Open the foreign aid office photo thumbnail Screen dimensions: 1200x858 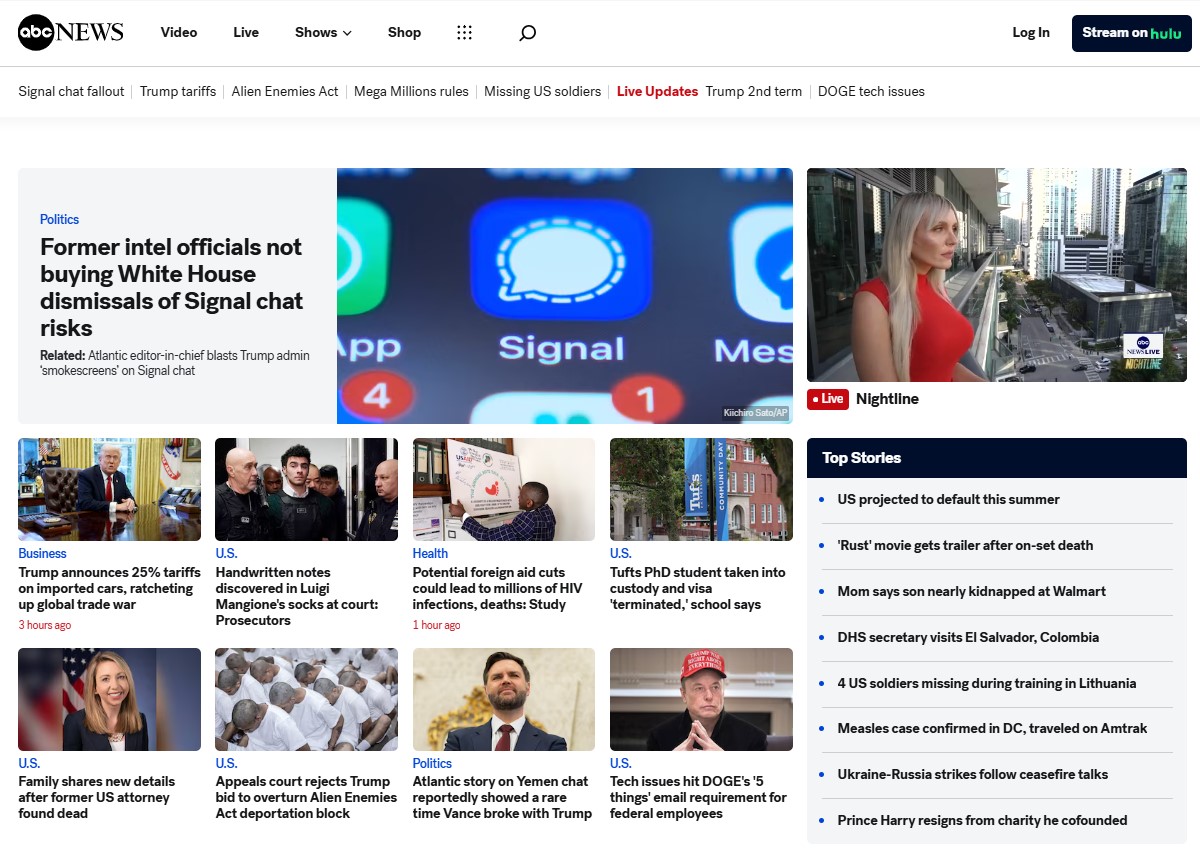coord(504,489)
